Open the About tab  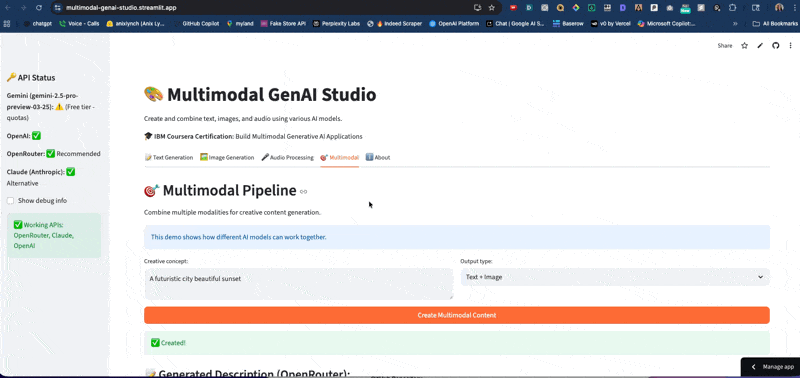point(378,157)
